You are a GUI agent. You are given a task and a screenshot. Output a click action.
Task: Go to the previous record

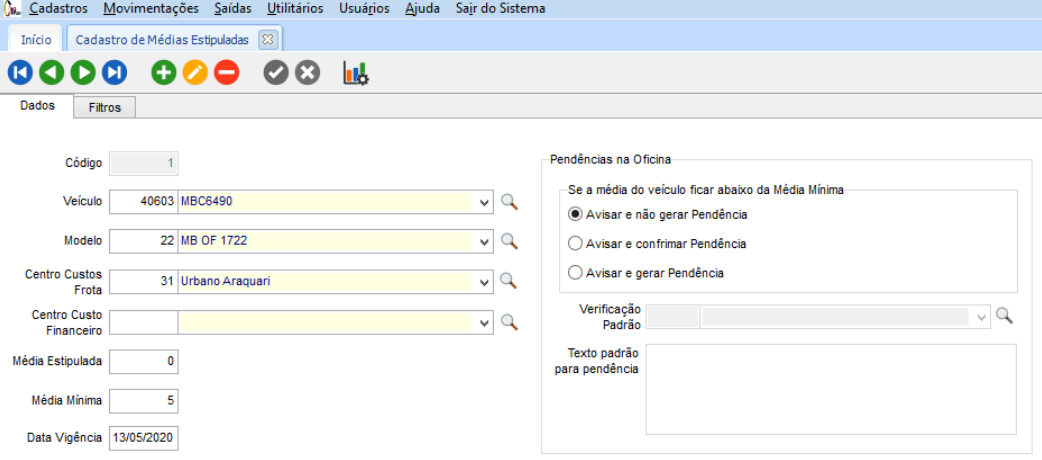[x=52, y=72]
